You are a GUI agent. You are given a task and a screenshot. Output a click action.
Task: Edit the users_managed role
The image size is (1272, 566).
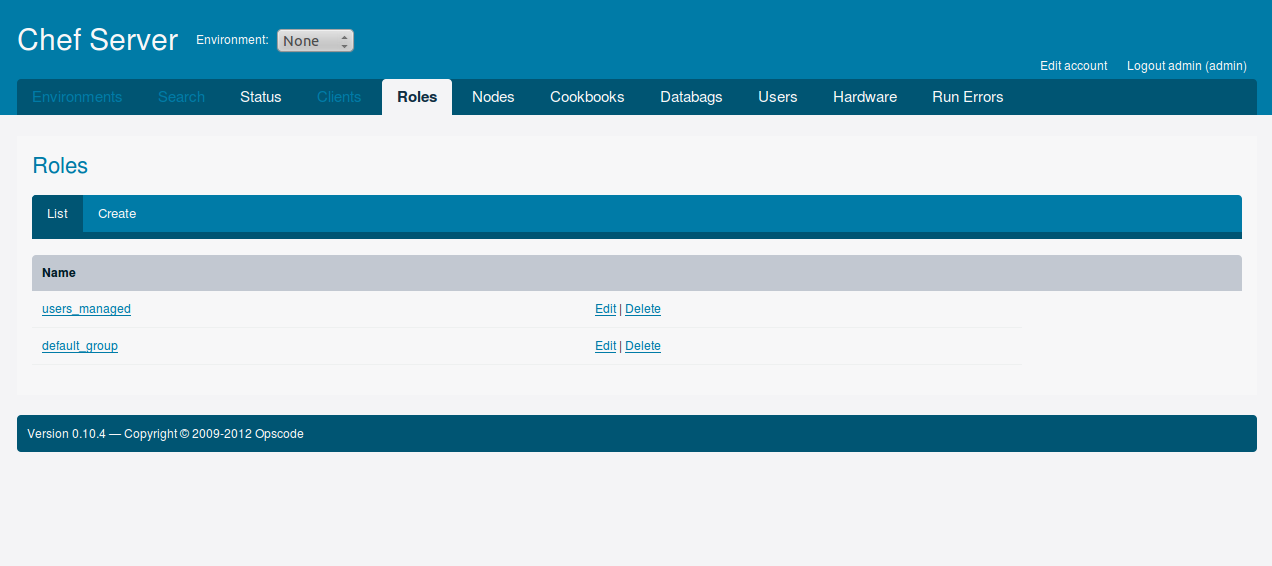click(605, 309)
